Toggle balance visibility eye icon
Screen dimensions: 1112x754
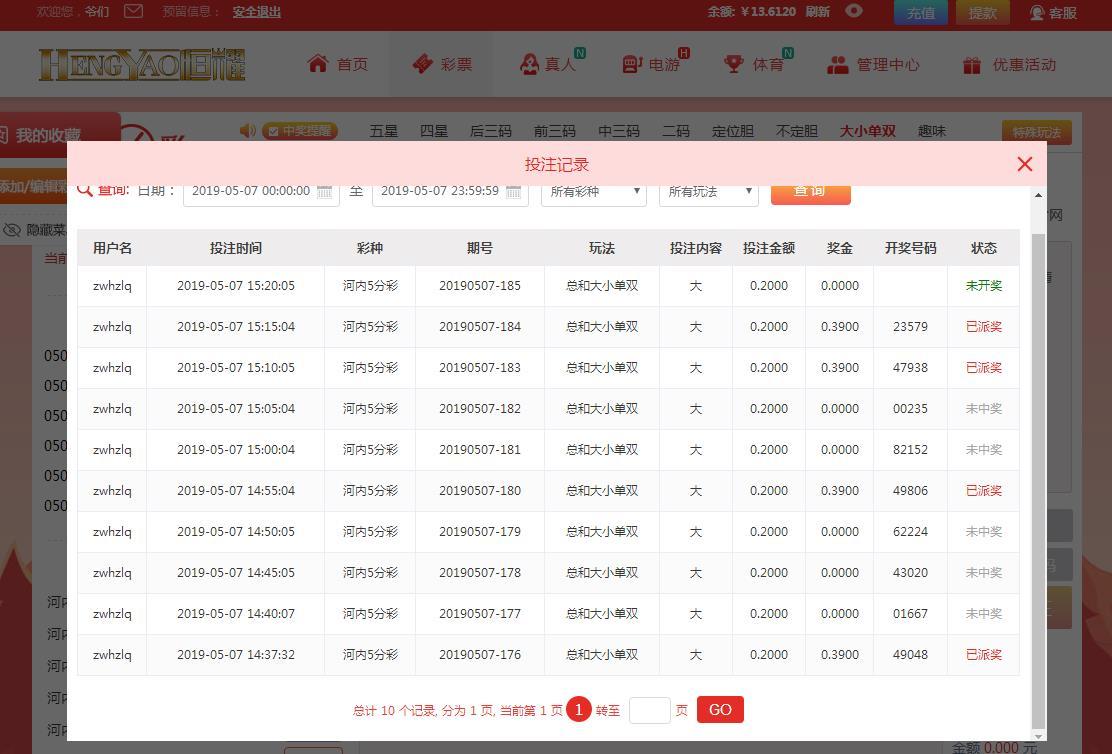[854, 11]
